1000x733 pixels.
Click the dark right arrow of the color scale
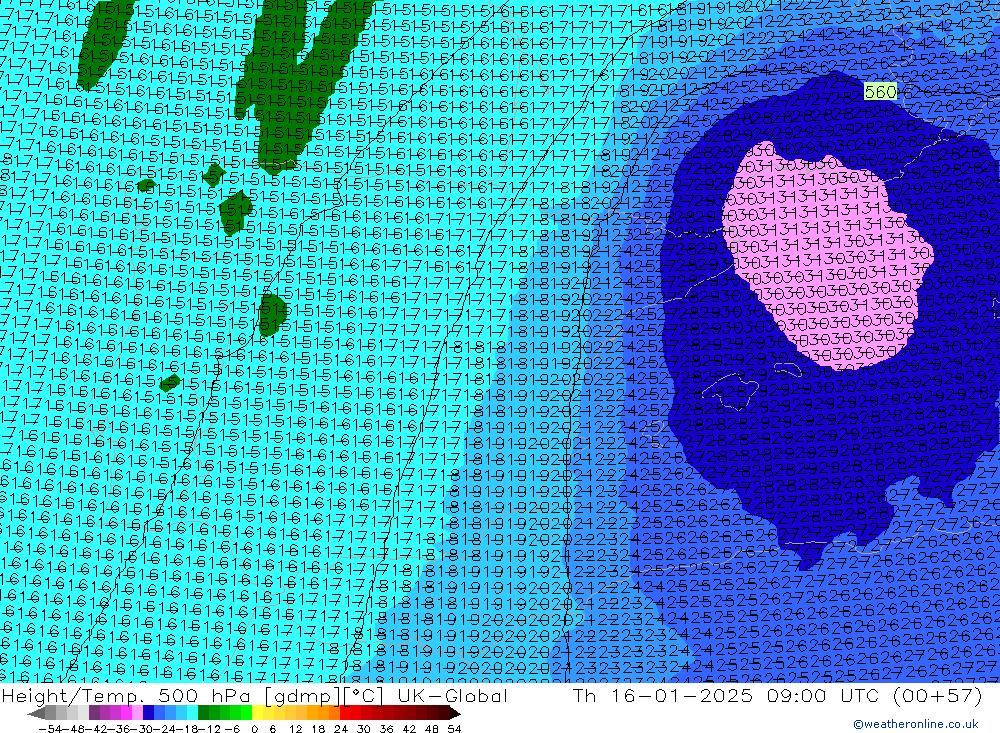pos(455,713)
